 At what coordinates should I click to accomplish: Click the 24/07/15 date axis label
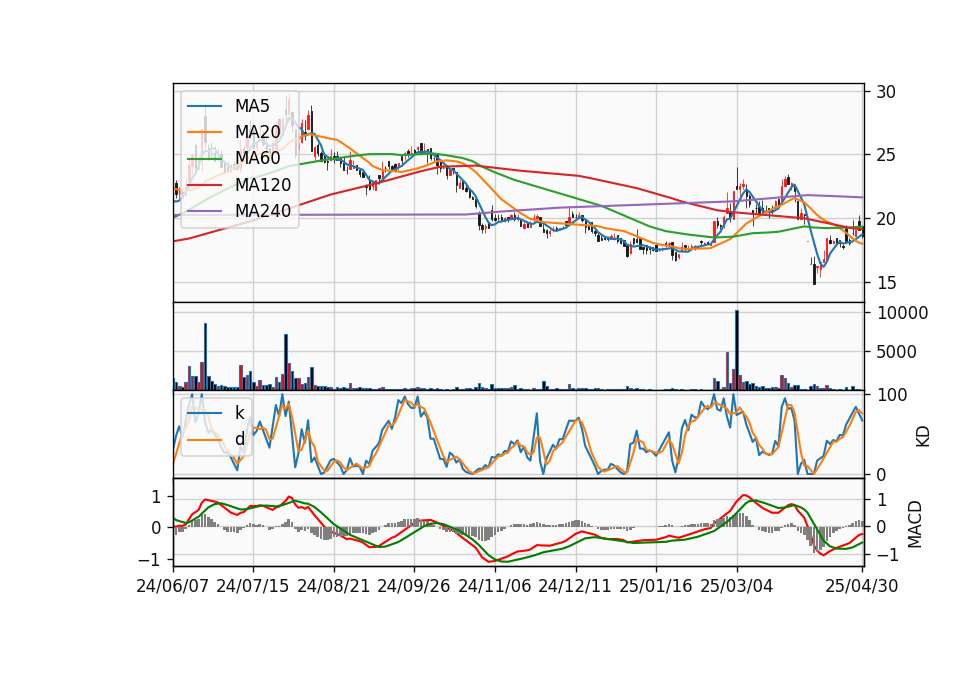point(252,586)
